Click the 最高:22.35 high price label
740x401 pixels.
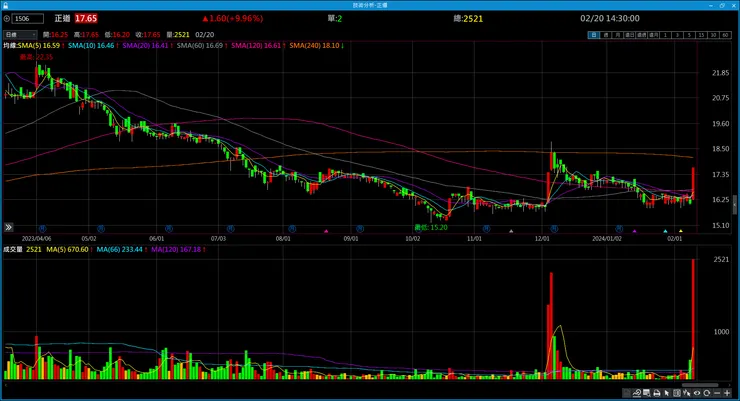point(36,57)
